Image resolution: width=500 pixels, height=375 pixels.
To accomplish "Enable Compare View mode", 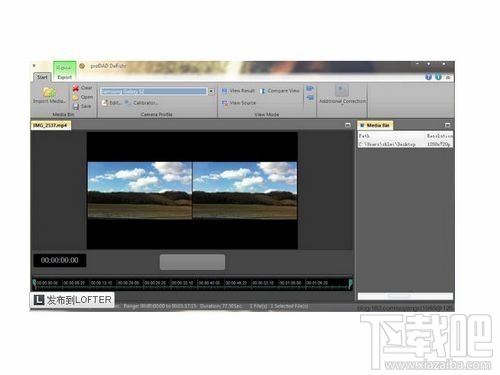I will 280,91.
